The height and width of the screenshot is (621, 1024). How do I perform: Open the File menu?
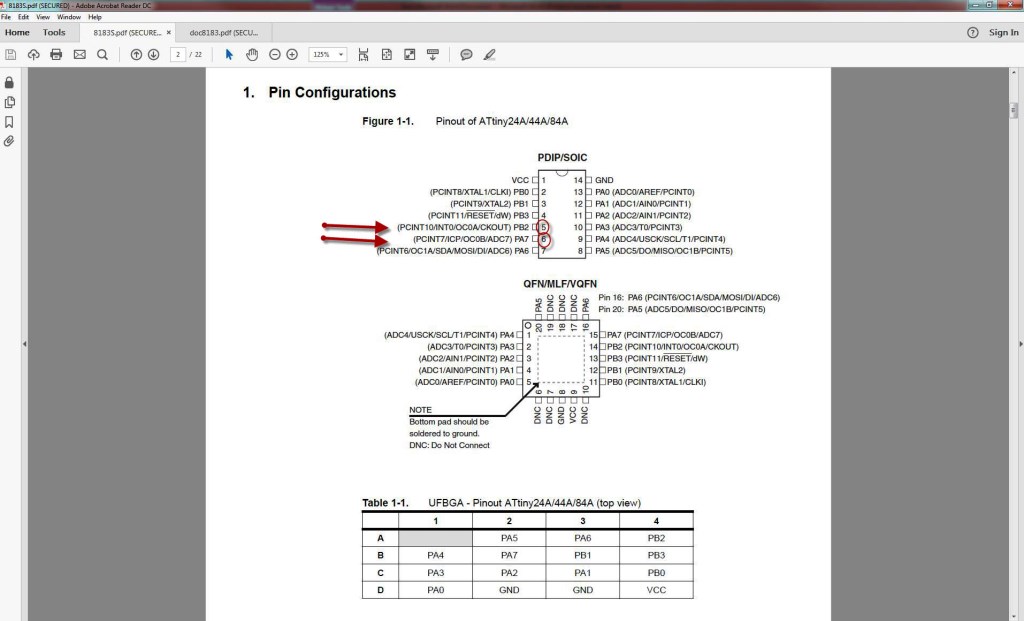[x=6, y=17]
